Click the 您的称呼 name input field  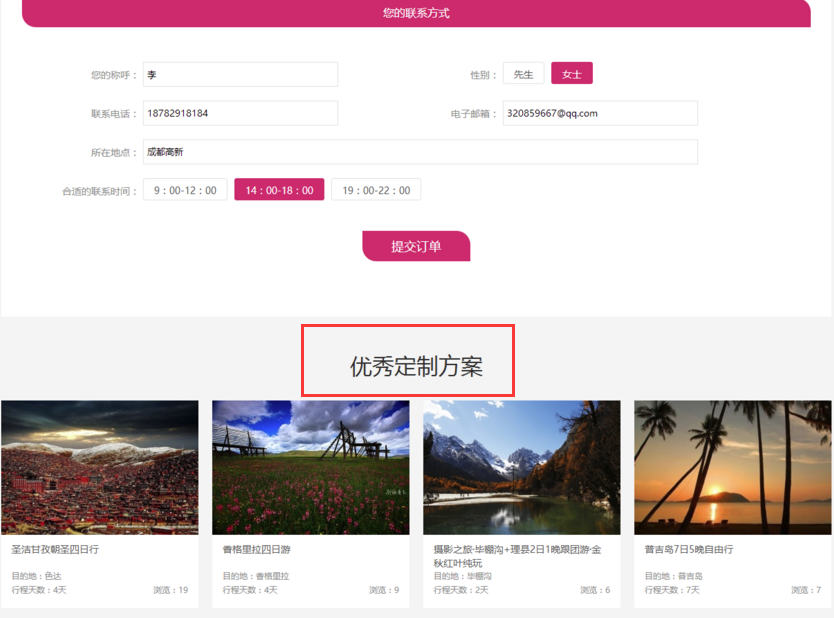(240, 75)
